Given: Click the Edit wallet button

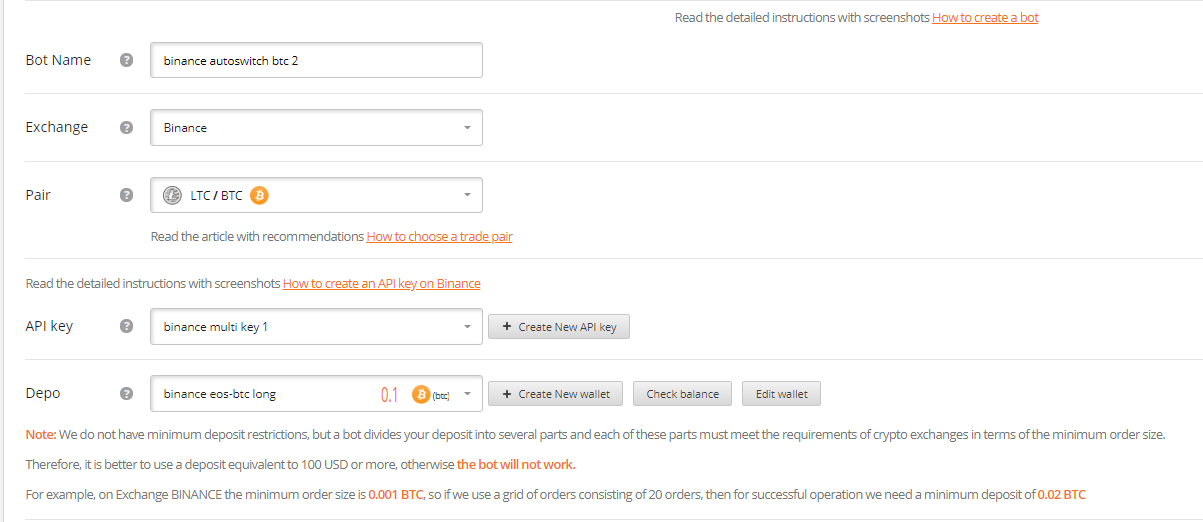Looking at the screenshot, I should [x=782, y=394].
